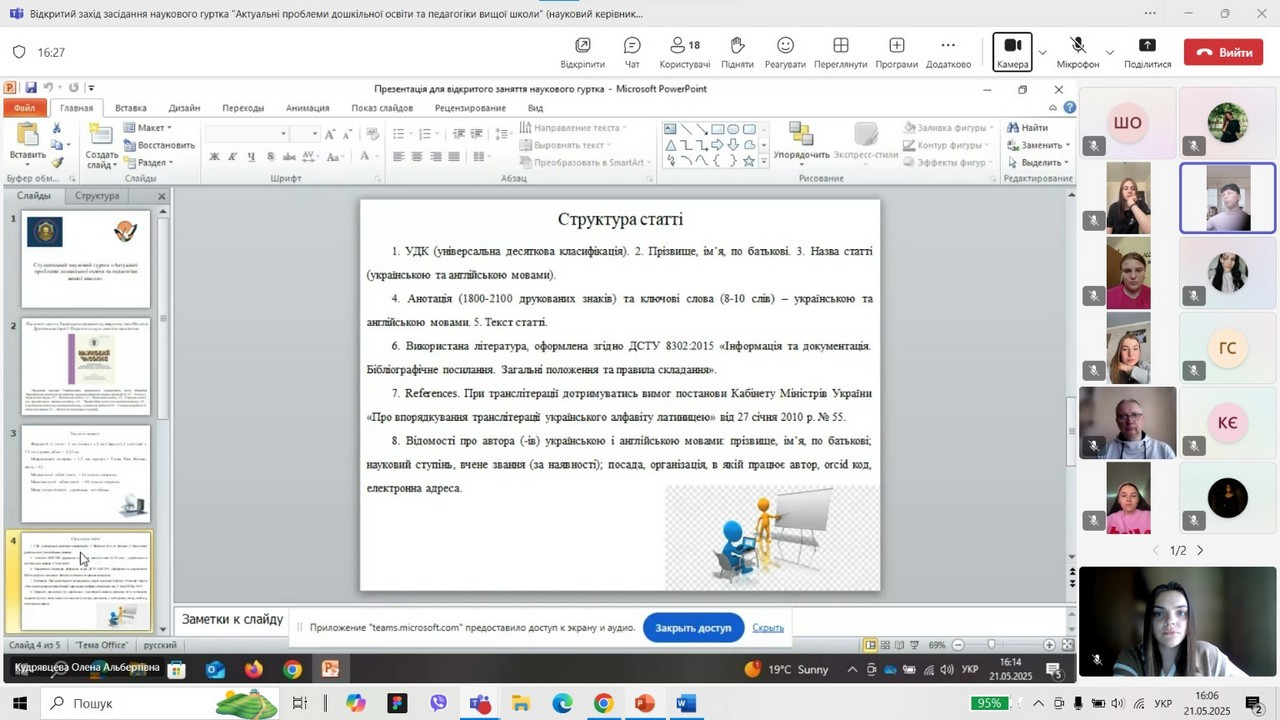Select slide 1 thumbnail in the slides pane
The image size is (1280, 720).
point(86,261)
